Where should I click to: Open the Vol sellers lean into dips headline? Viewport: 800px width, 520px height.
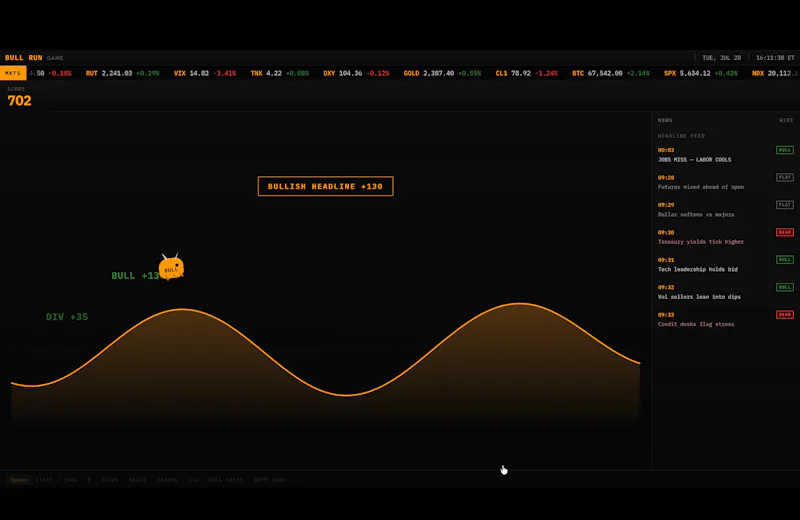click(x=699, y=297)
